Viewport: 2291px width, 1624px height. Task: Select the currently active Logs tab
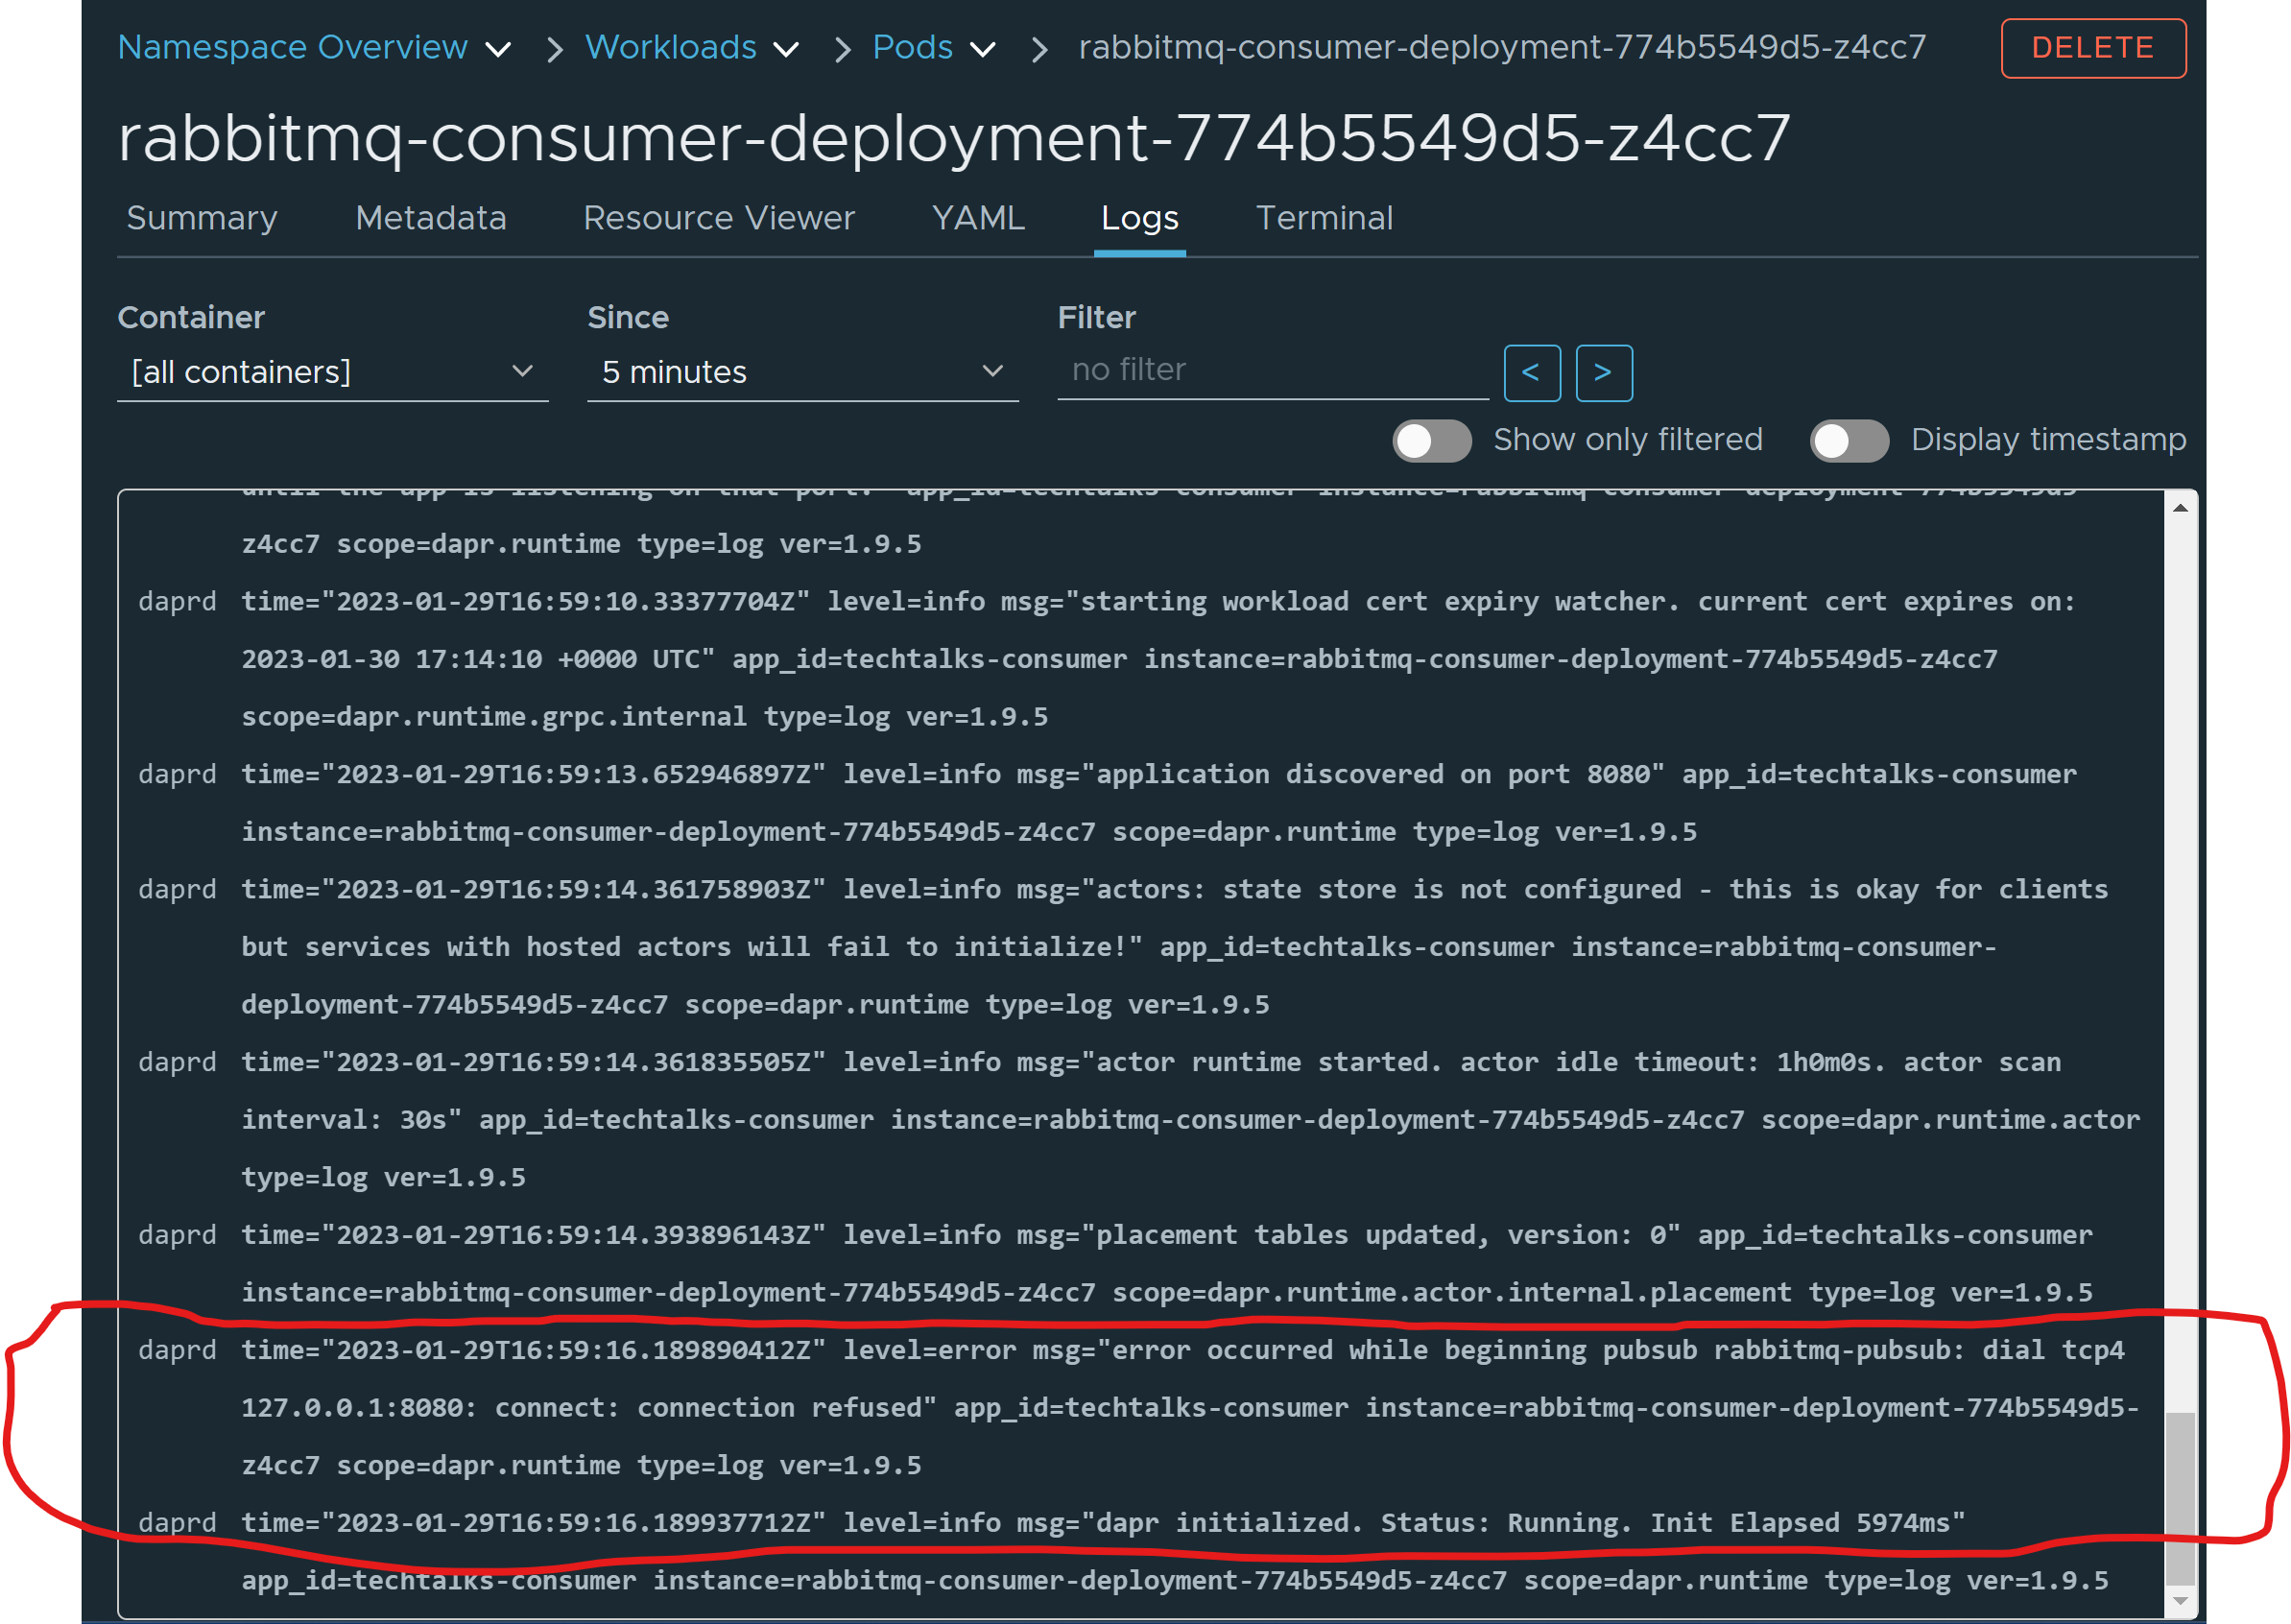[1139, 218]
